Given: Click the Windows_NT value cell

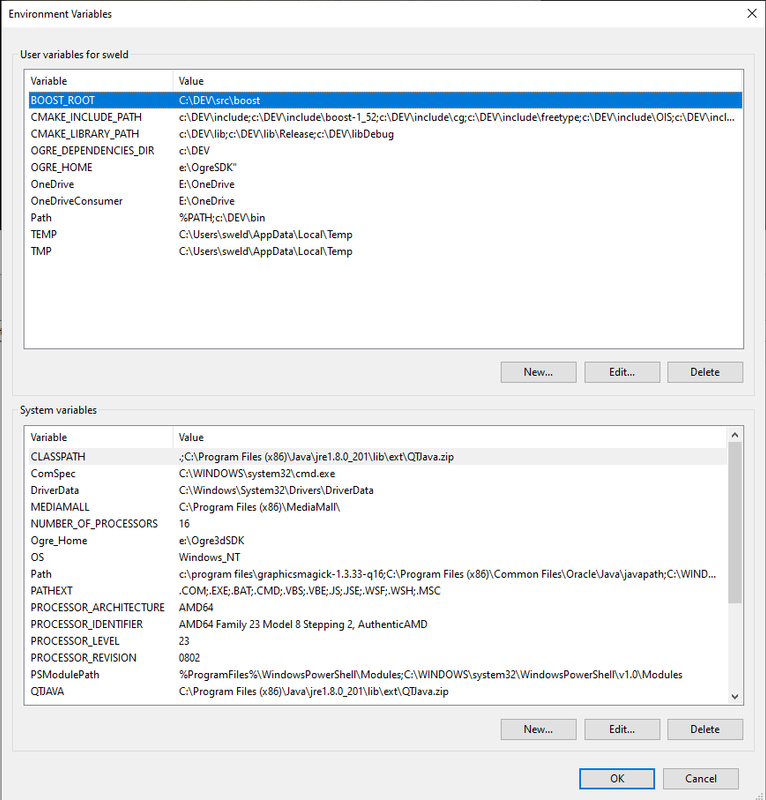Looking at the screenshot, I should [x=209, y=557].
